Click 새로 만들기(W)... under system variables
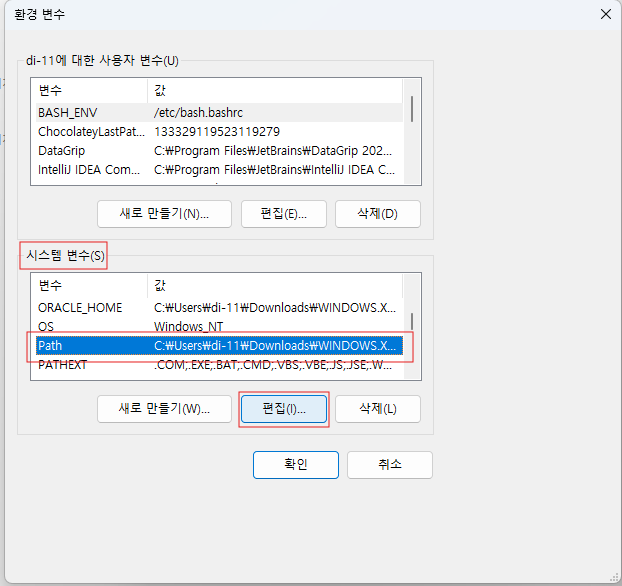 (x=164, y=409)
